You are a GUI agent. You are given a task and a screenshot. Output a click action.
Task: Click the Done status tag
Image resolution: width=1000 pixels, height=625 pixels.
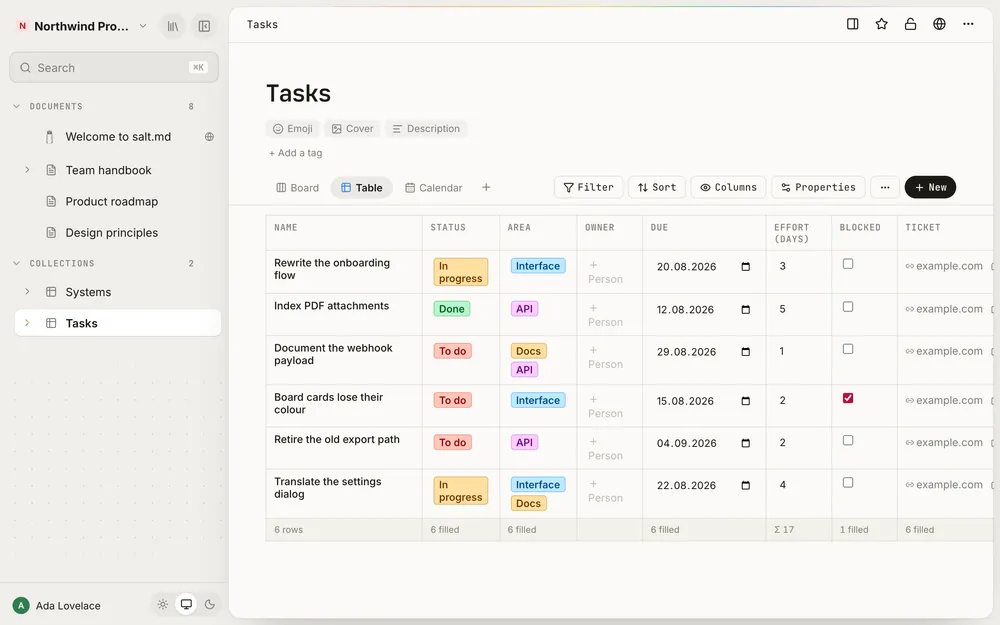click(452, 309)
